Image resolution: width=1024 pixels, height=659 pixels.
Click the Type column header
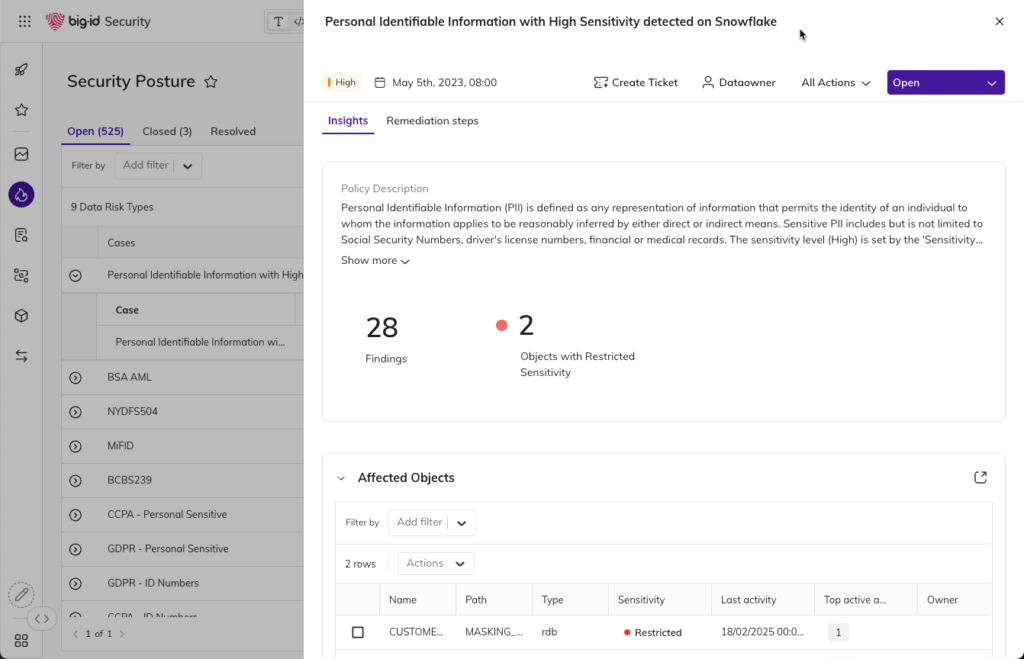tap(570, 600)
